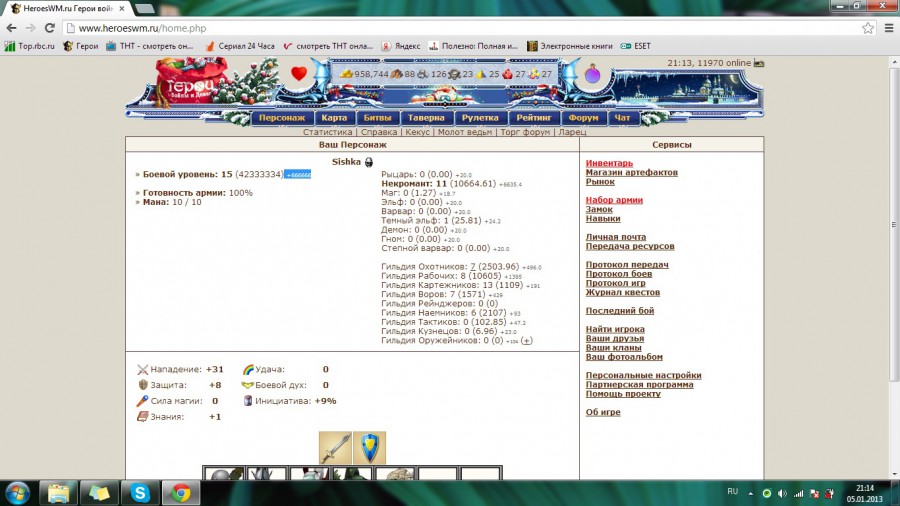Viewport: 900px width, 506px height.
Task: Click the purple mana potion icon
Action: 592,74
